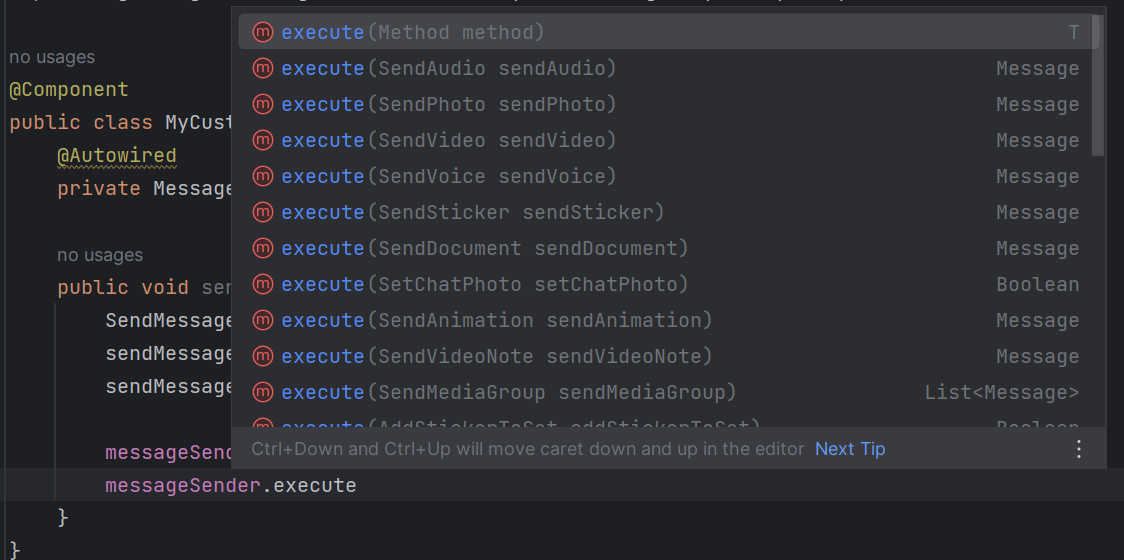Click the @Autowired annotation
Image resolution: width=1124 pixels, height=560 pixels.
(x=117, y=156)
